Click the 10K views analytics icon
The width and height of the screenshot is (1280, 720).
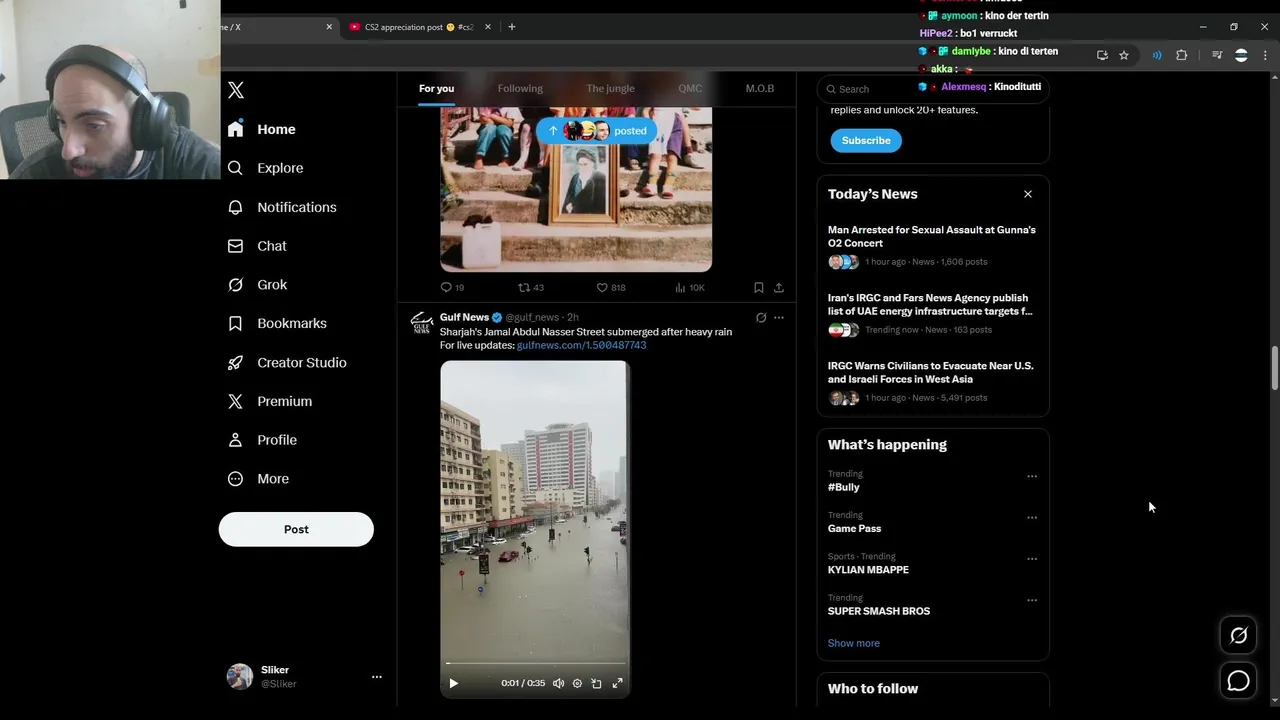(680, 288)
